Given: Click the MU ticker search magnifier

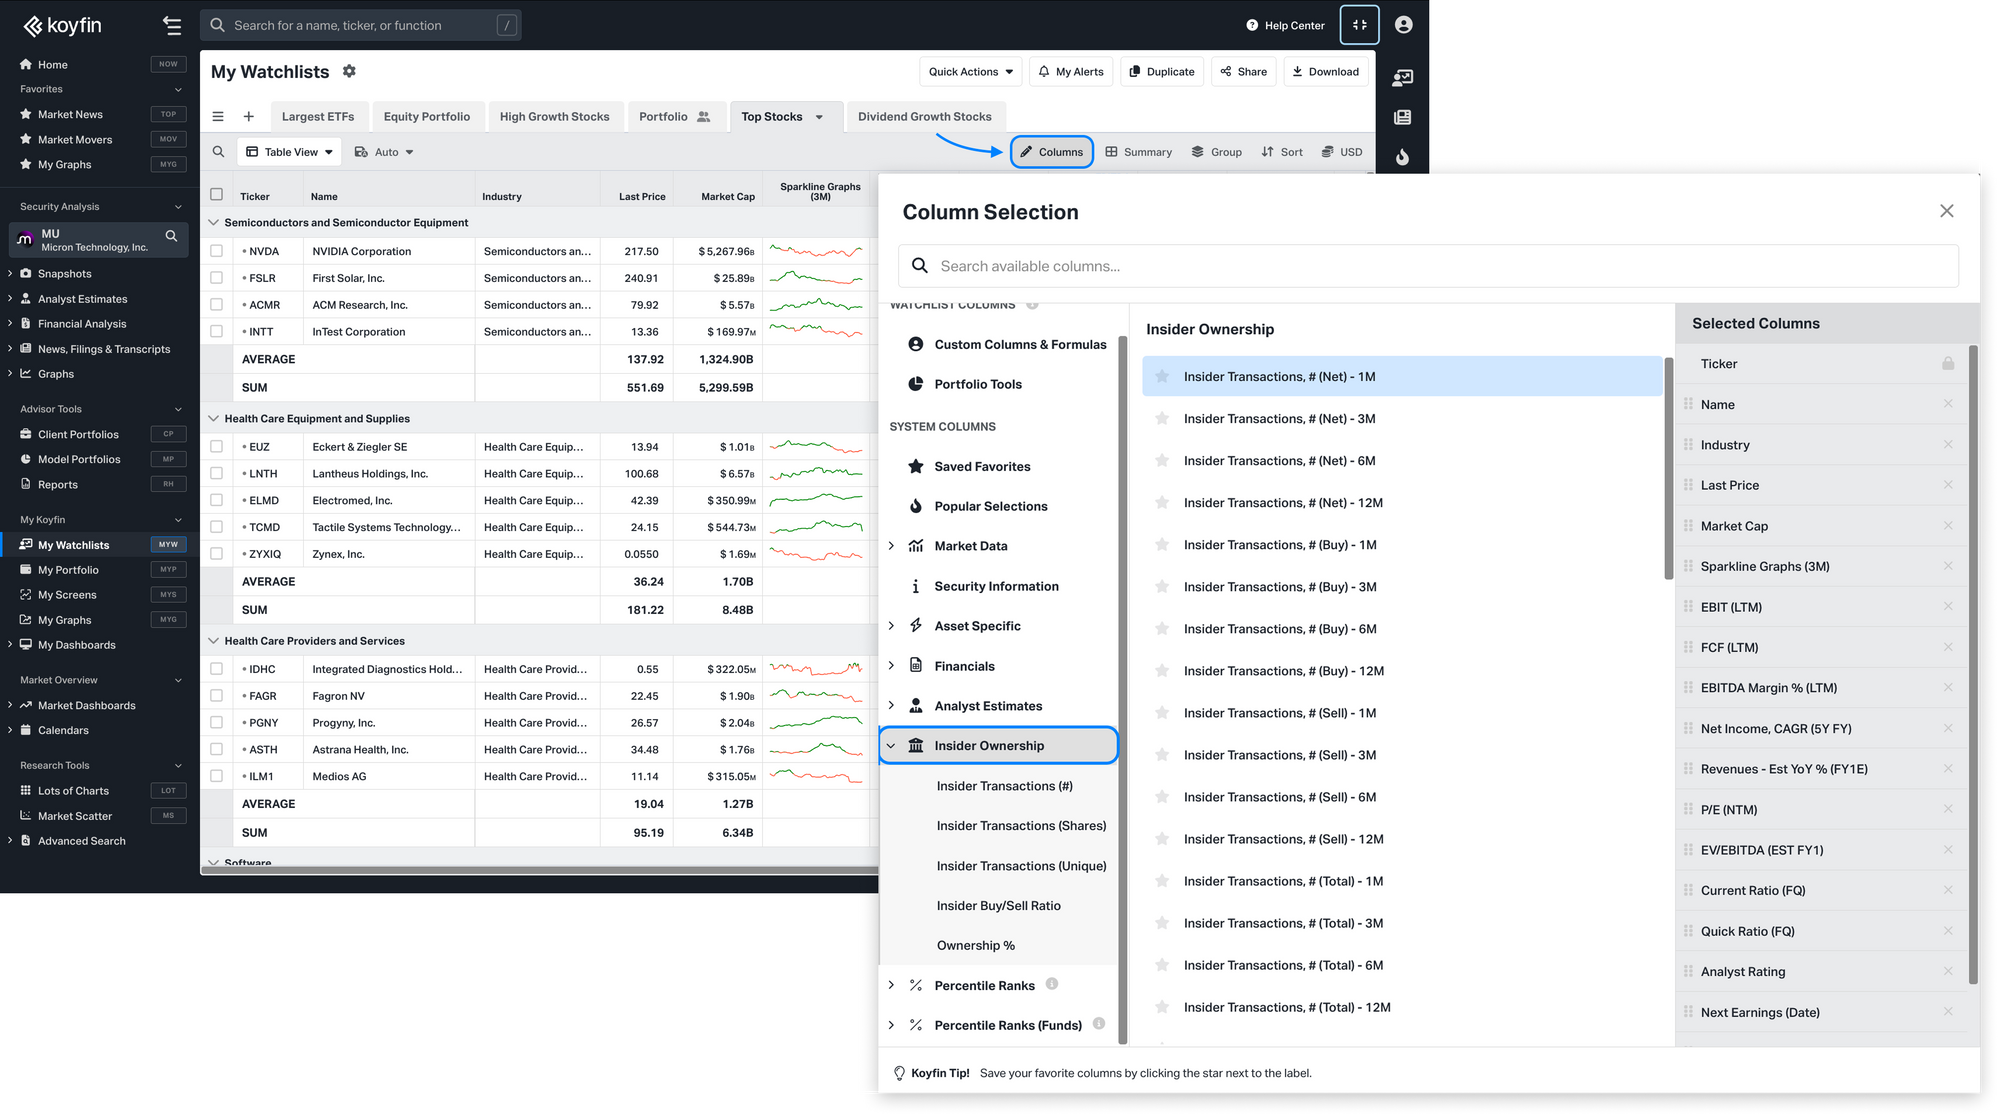Looking at the screenshot, I should (x=171, y=237).
